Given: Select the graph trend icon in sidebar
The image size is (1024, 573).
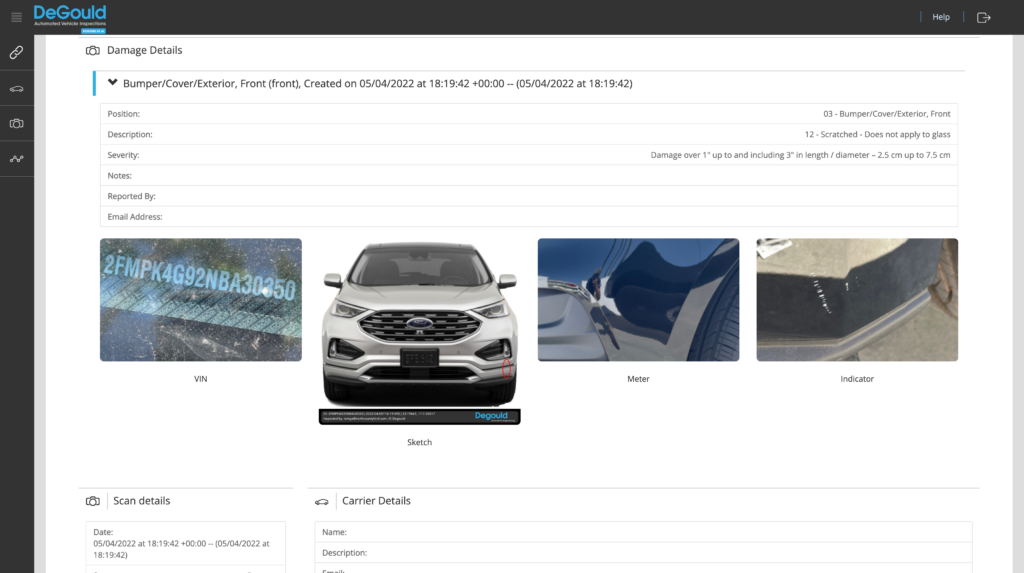Looking at the screenshot, I should (16, 159).
